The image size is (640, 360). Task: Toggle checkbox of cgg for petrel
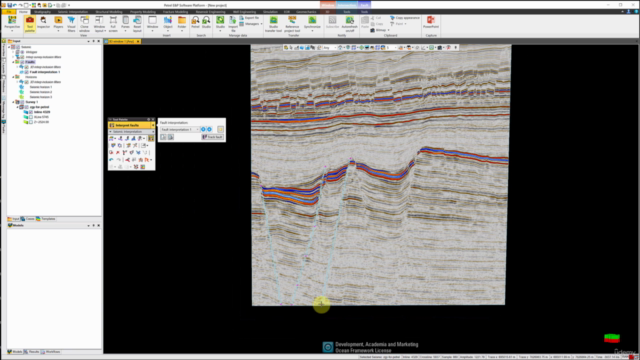pyautogui.click(x=27, y=107)
